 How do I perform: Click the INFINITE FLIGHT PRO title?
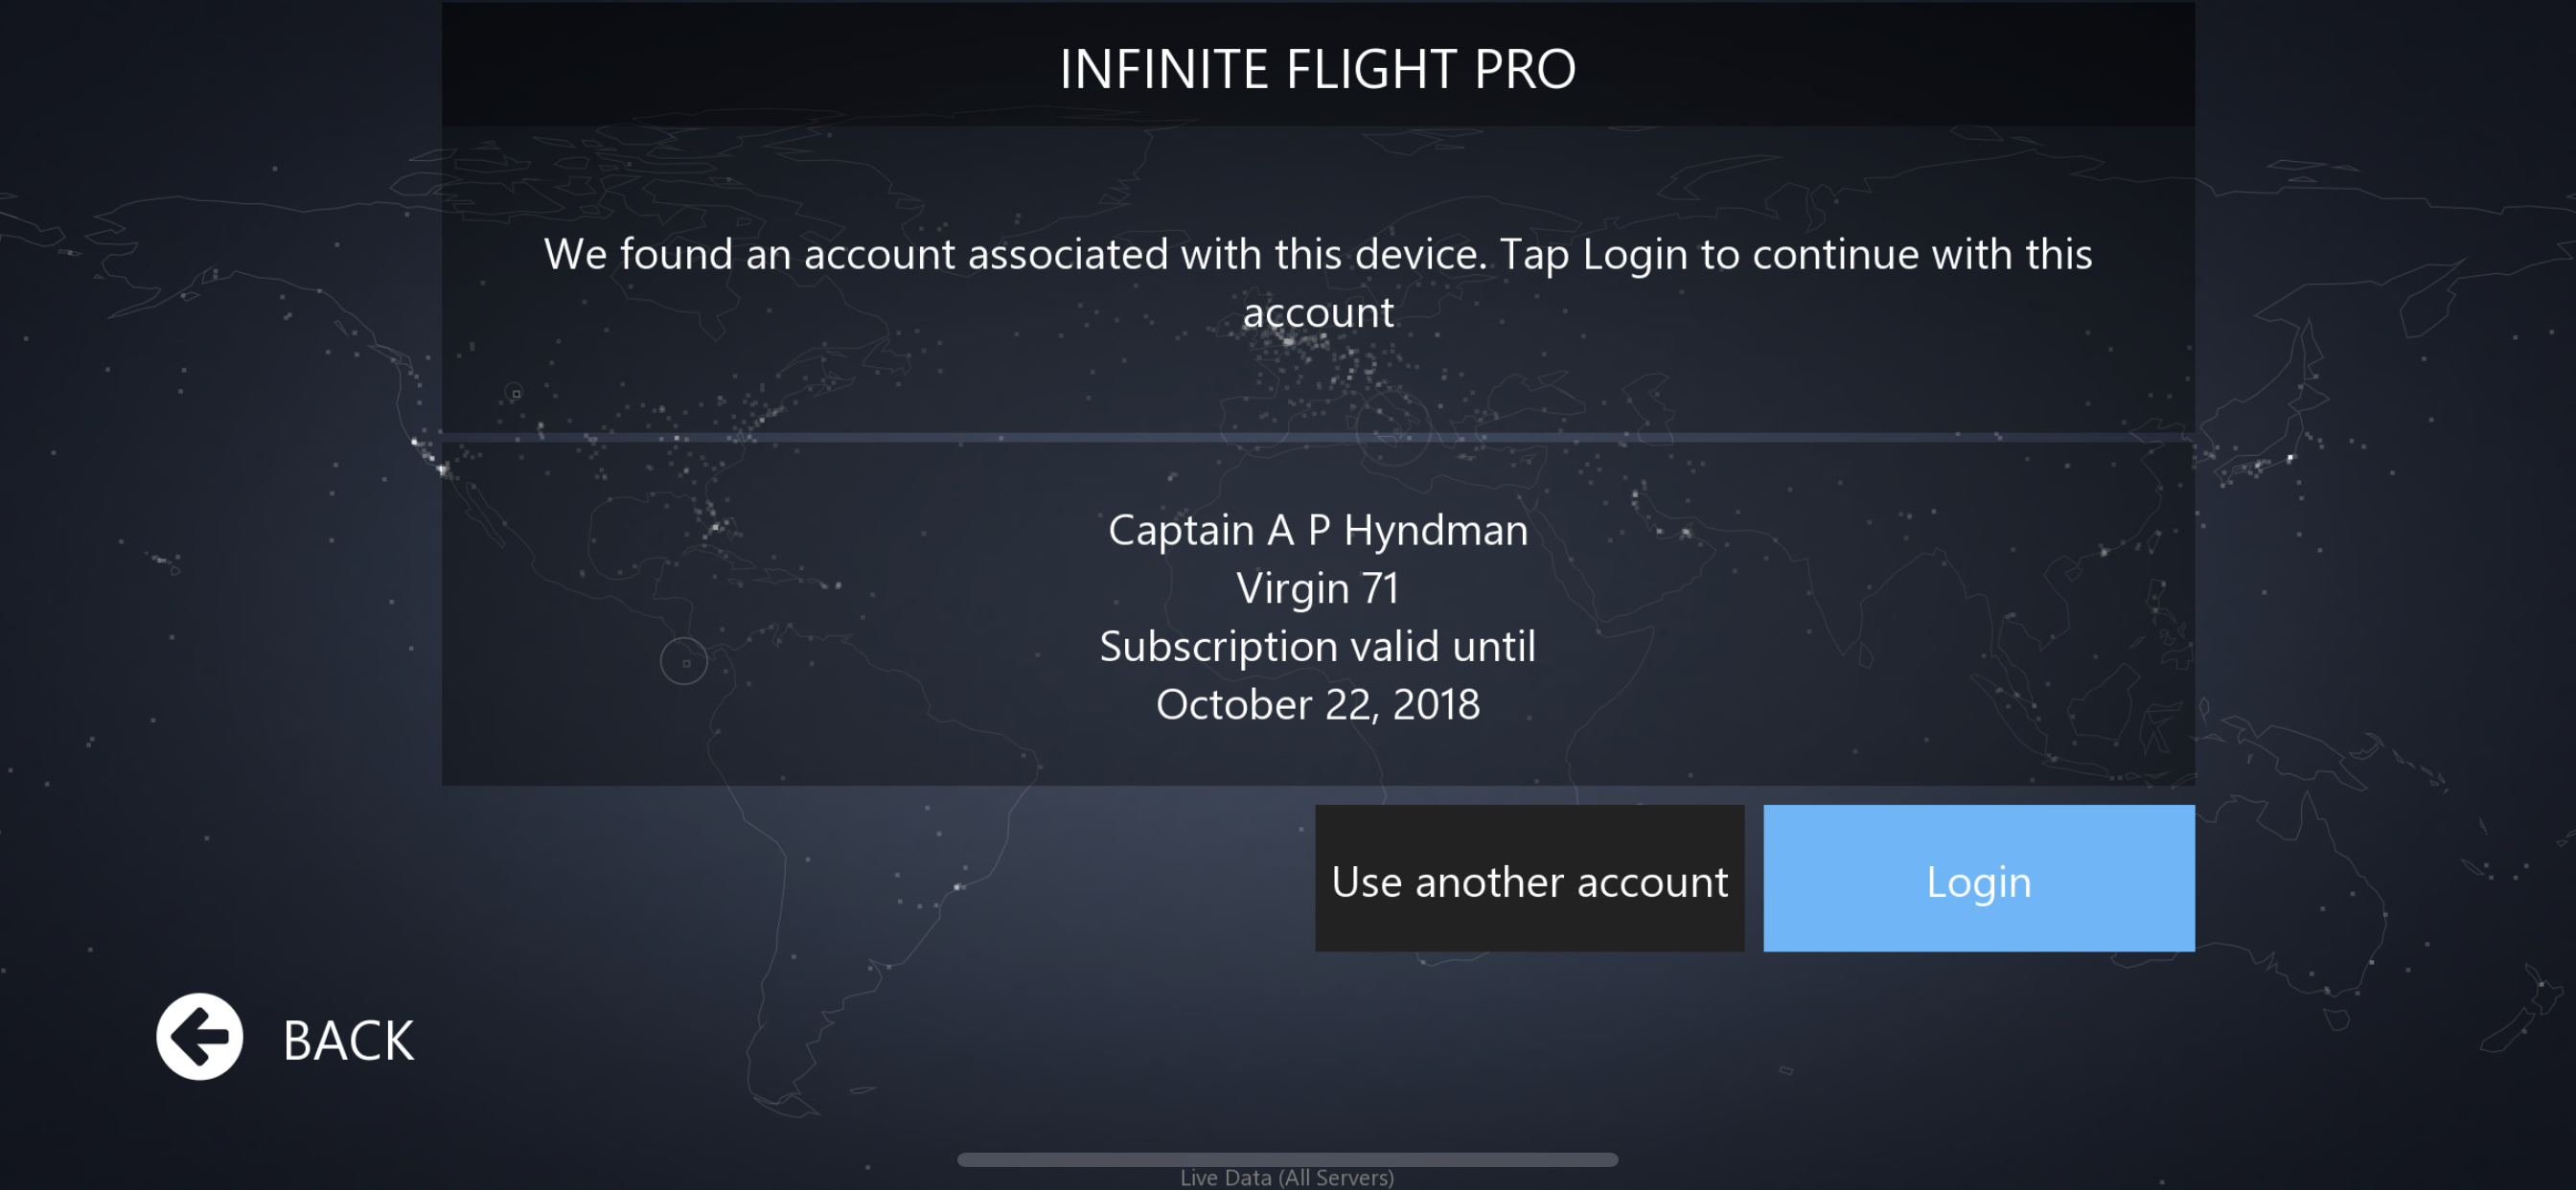point(1317,69)
